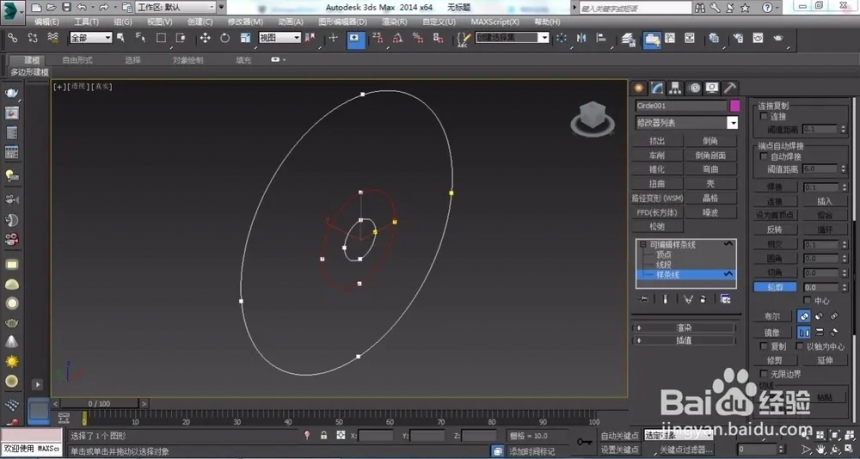The width and height of the screenshot is (860, 459).
Task: Collapse the 可编辑样条线 stack tree
Action: [x=643, y=245]
